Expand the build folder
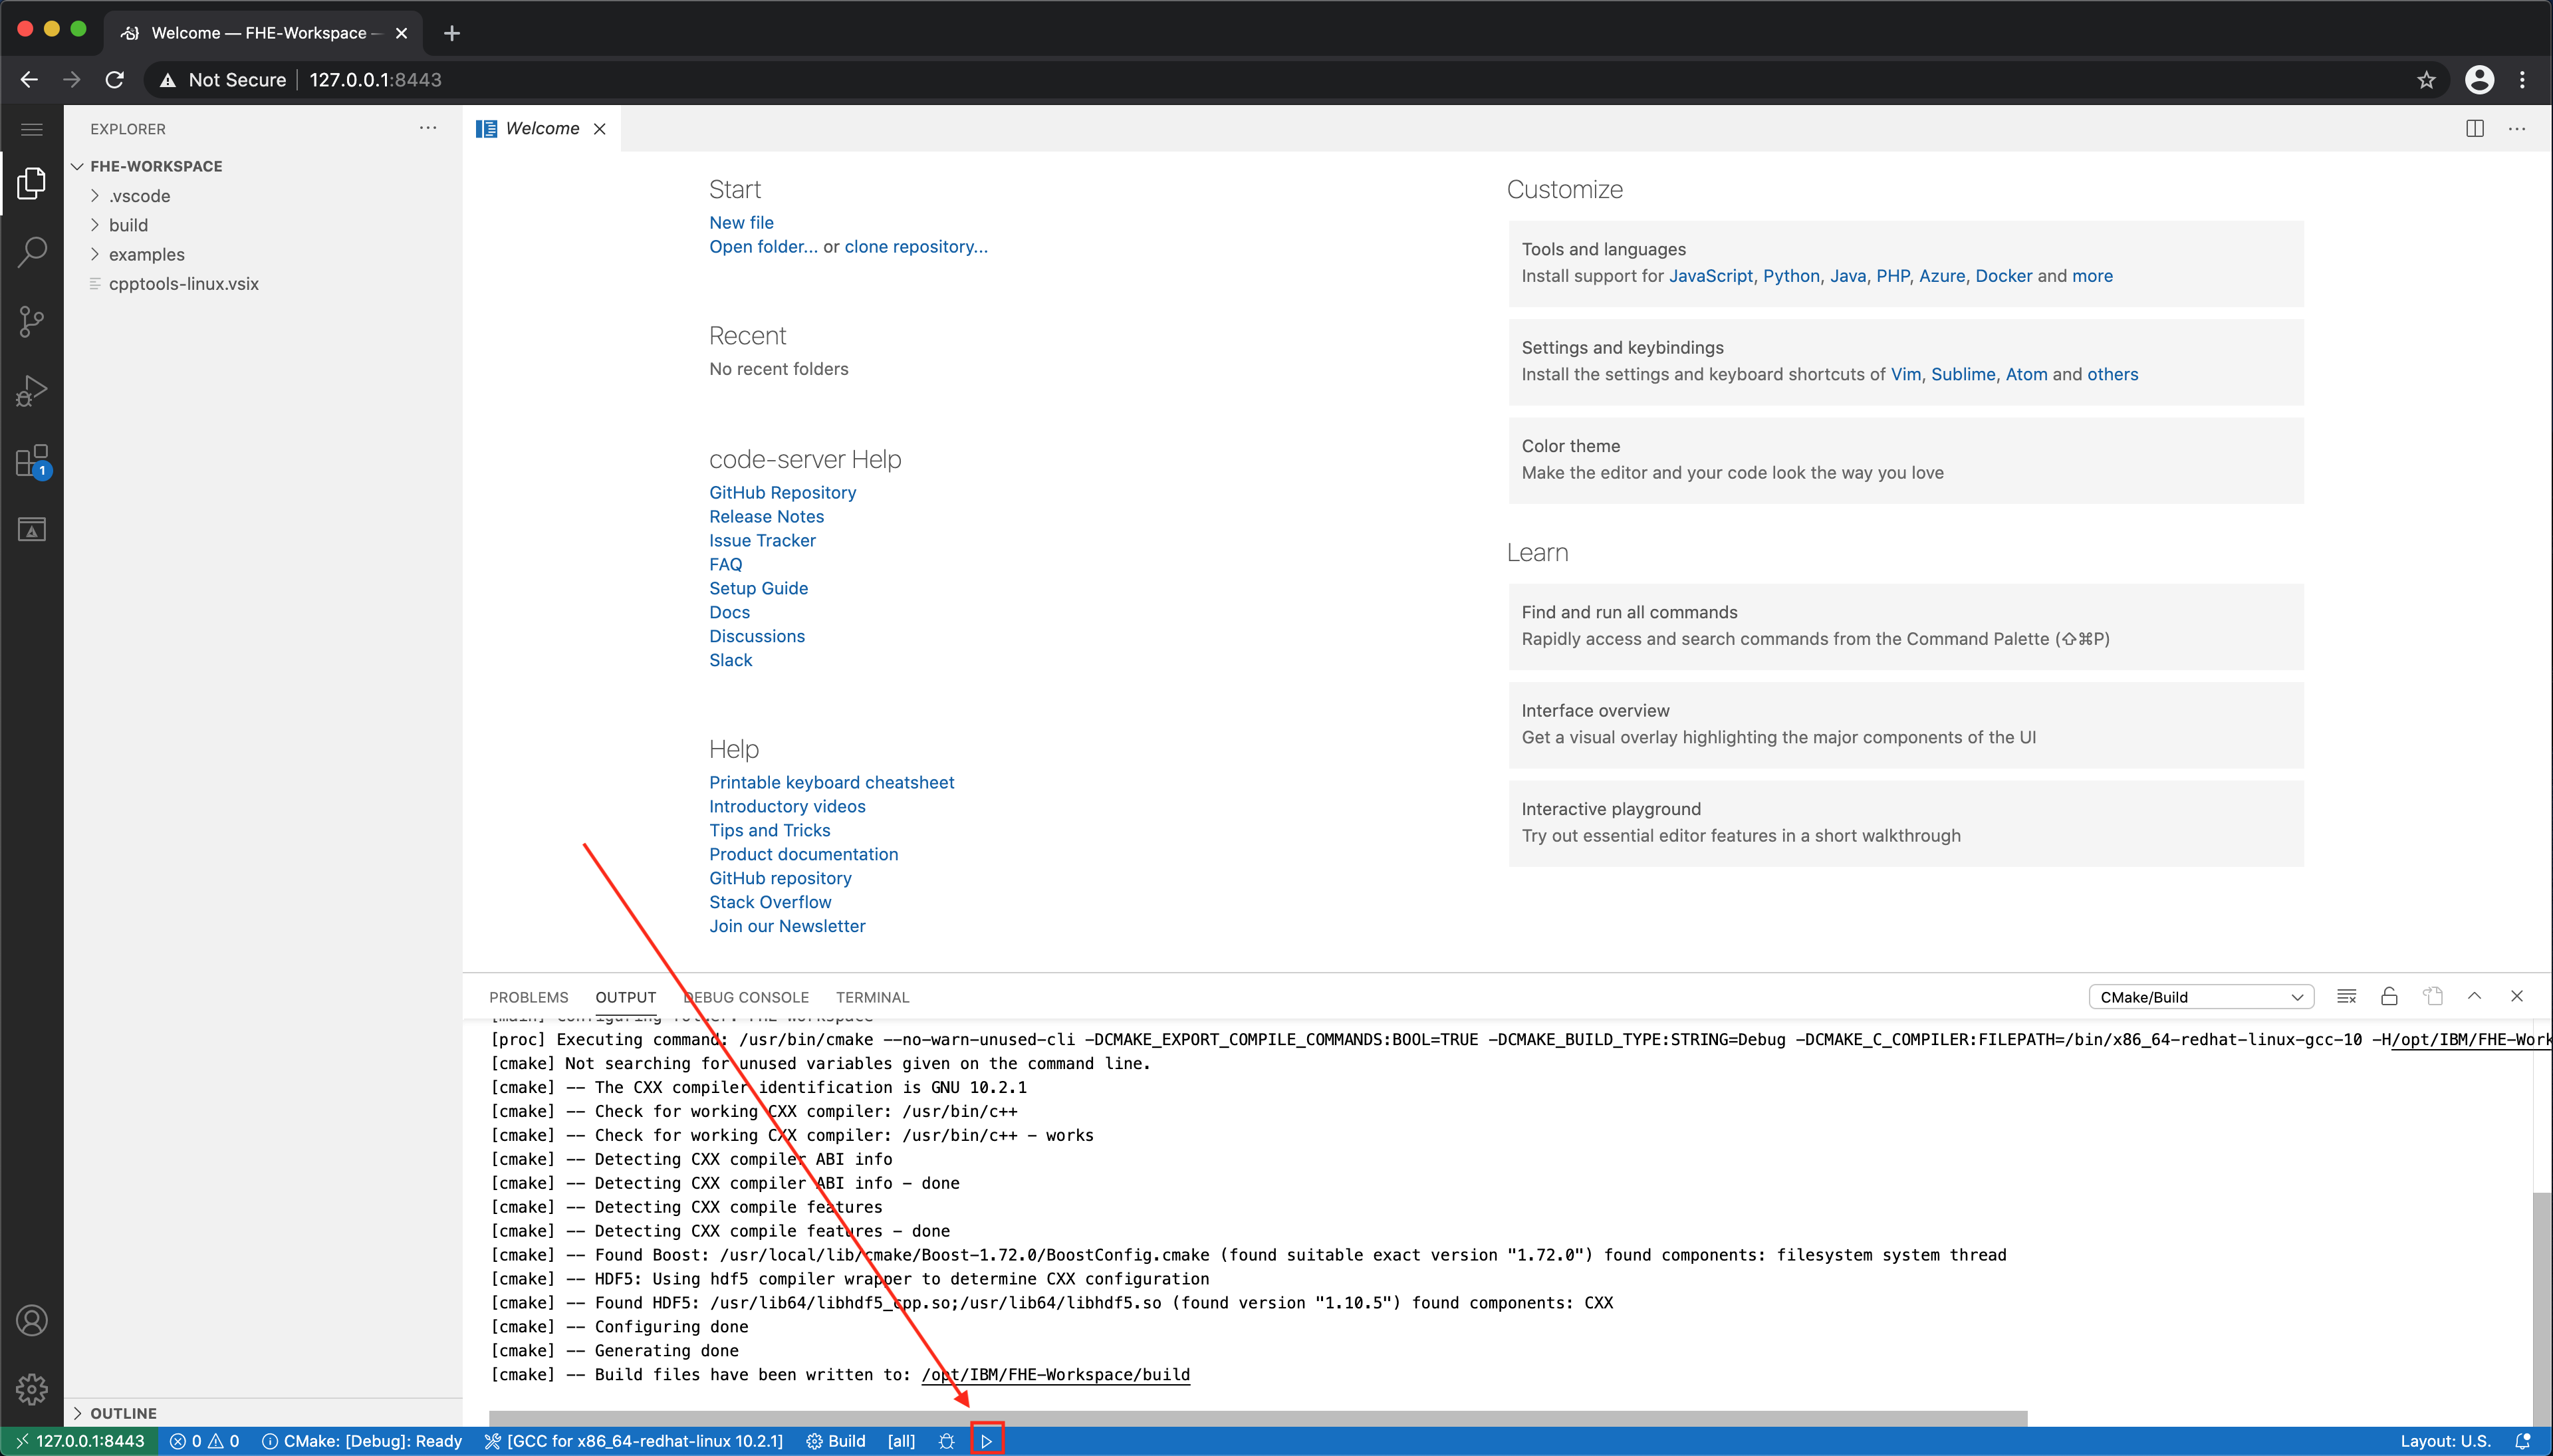 click(128, 225)
